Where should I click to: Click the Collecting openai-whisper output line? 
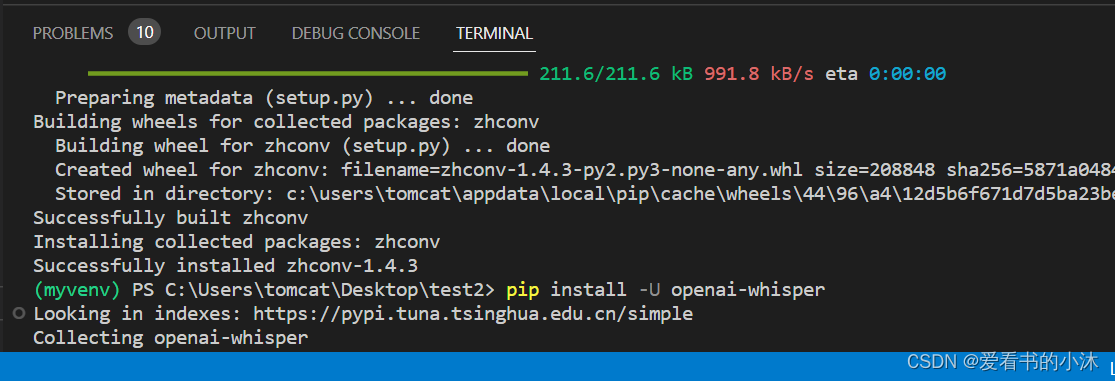pos(171,338)
